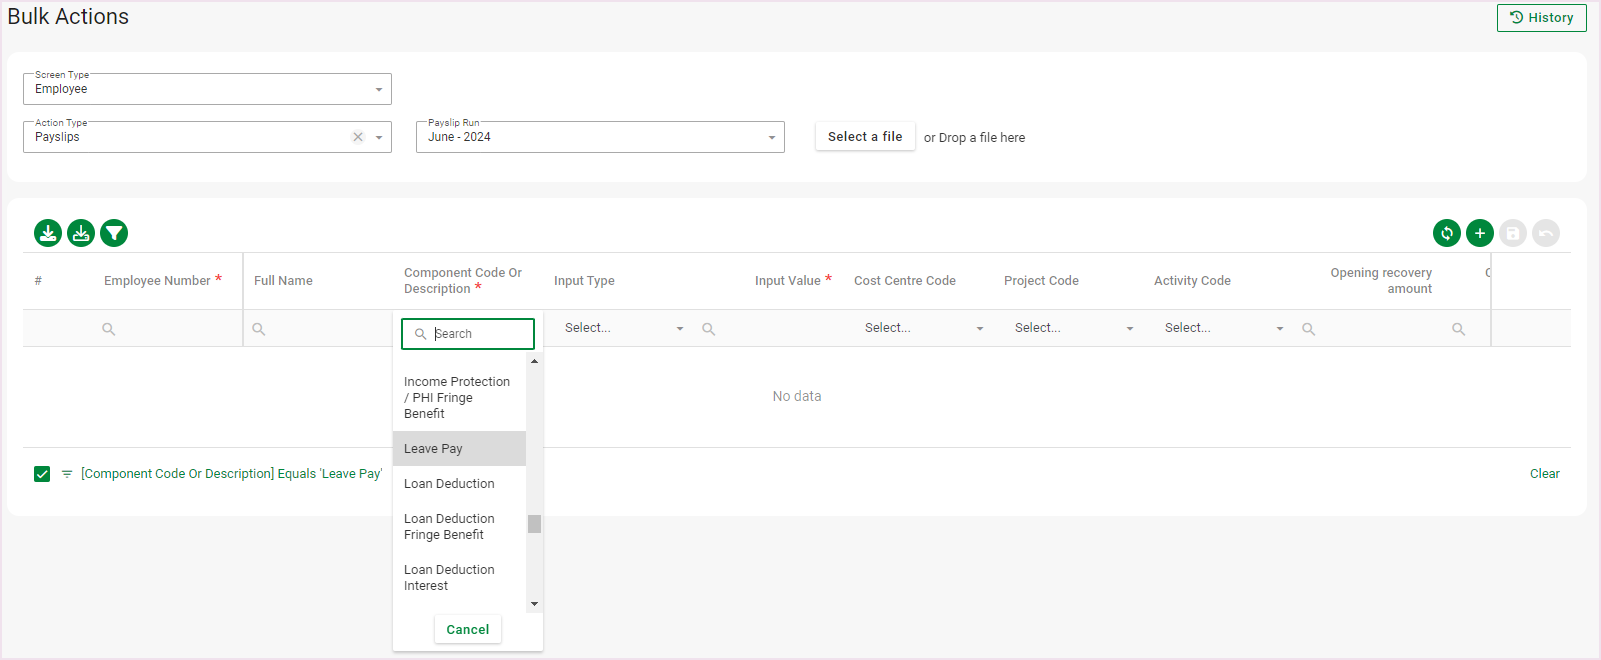Viewport: 1601px width, 660px height.
Task: Uncheck the Leave Pay filter checkbox
Action: pos(42,474)
